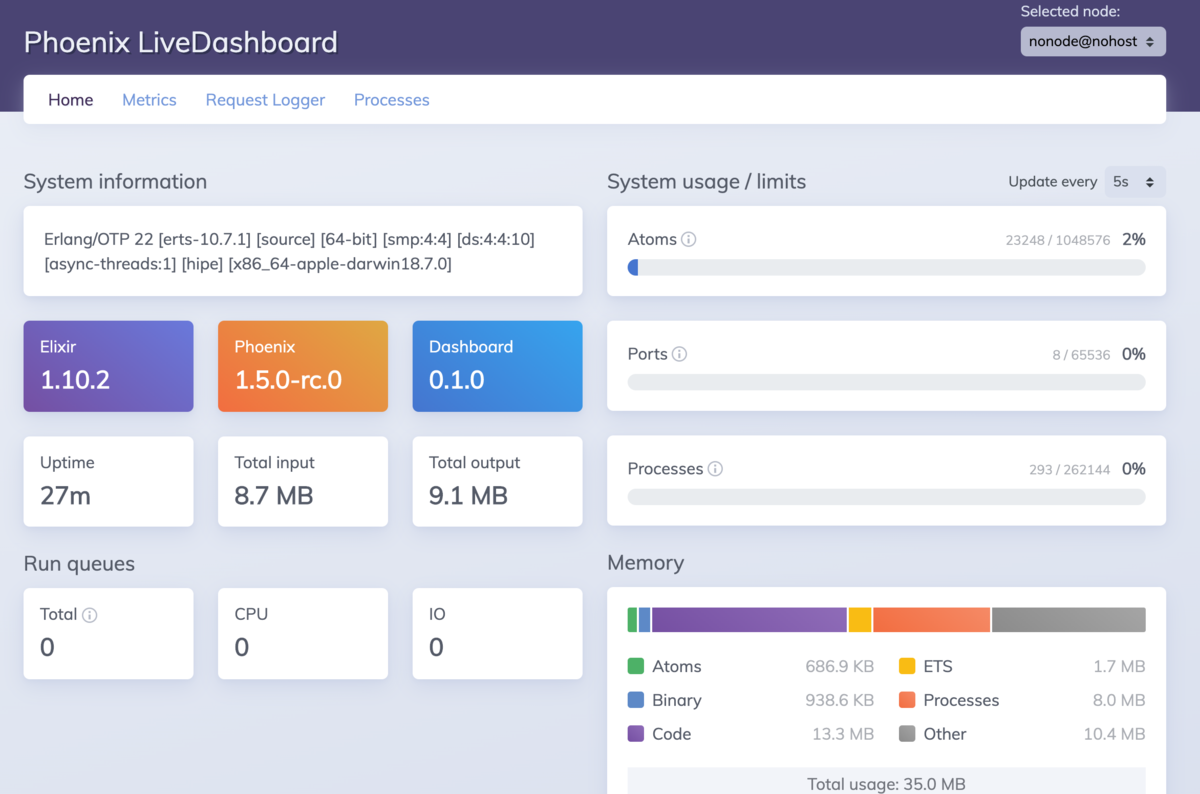Switch to the Metrics tab
This screenshot has height=794, width=1200.
point(149,100)
